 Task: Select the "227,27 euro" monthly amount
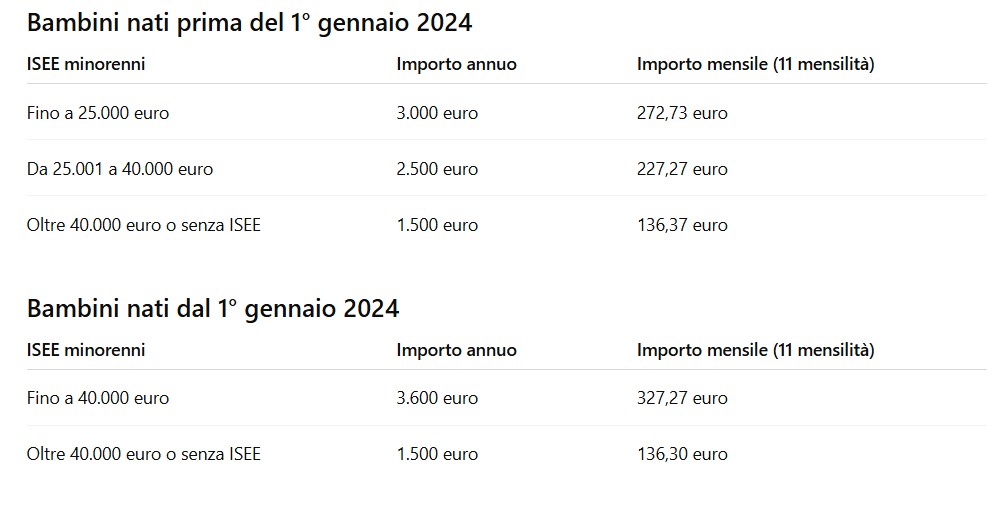pyautogui.click(x=682, y=169)
